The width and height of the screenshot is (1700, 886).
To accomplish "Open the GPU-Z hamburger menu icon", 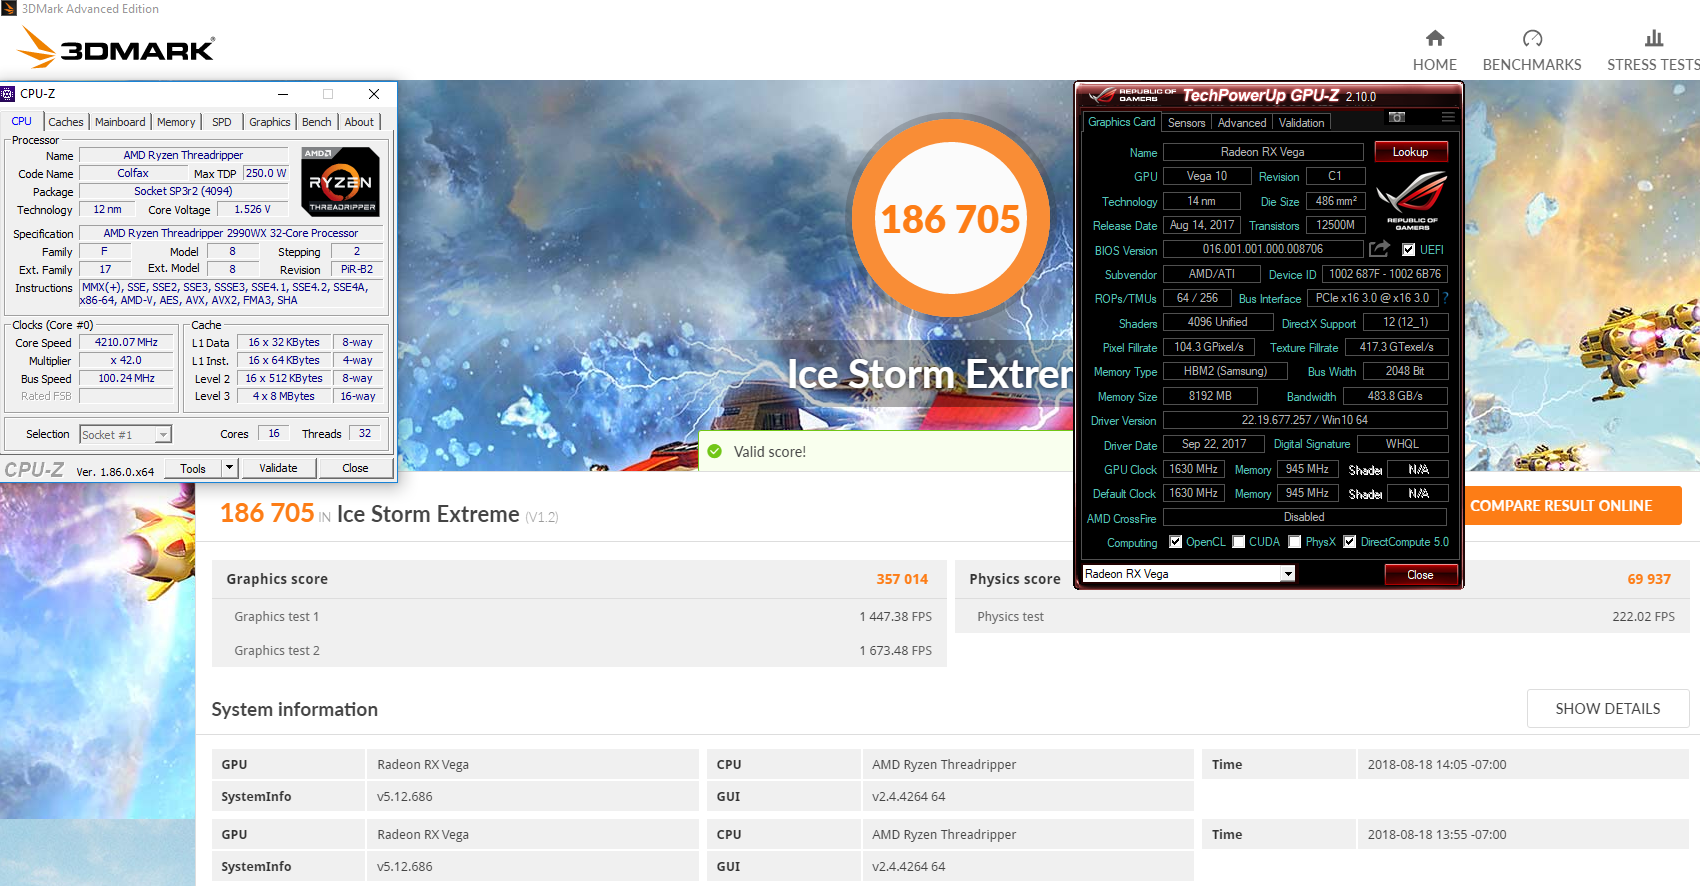I will [1448, 118].
